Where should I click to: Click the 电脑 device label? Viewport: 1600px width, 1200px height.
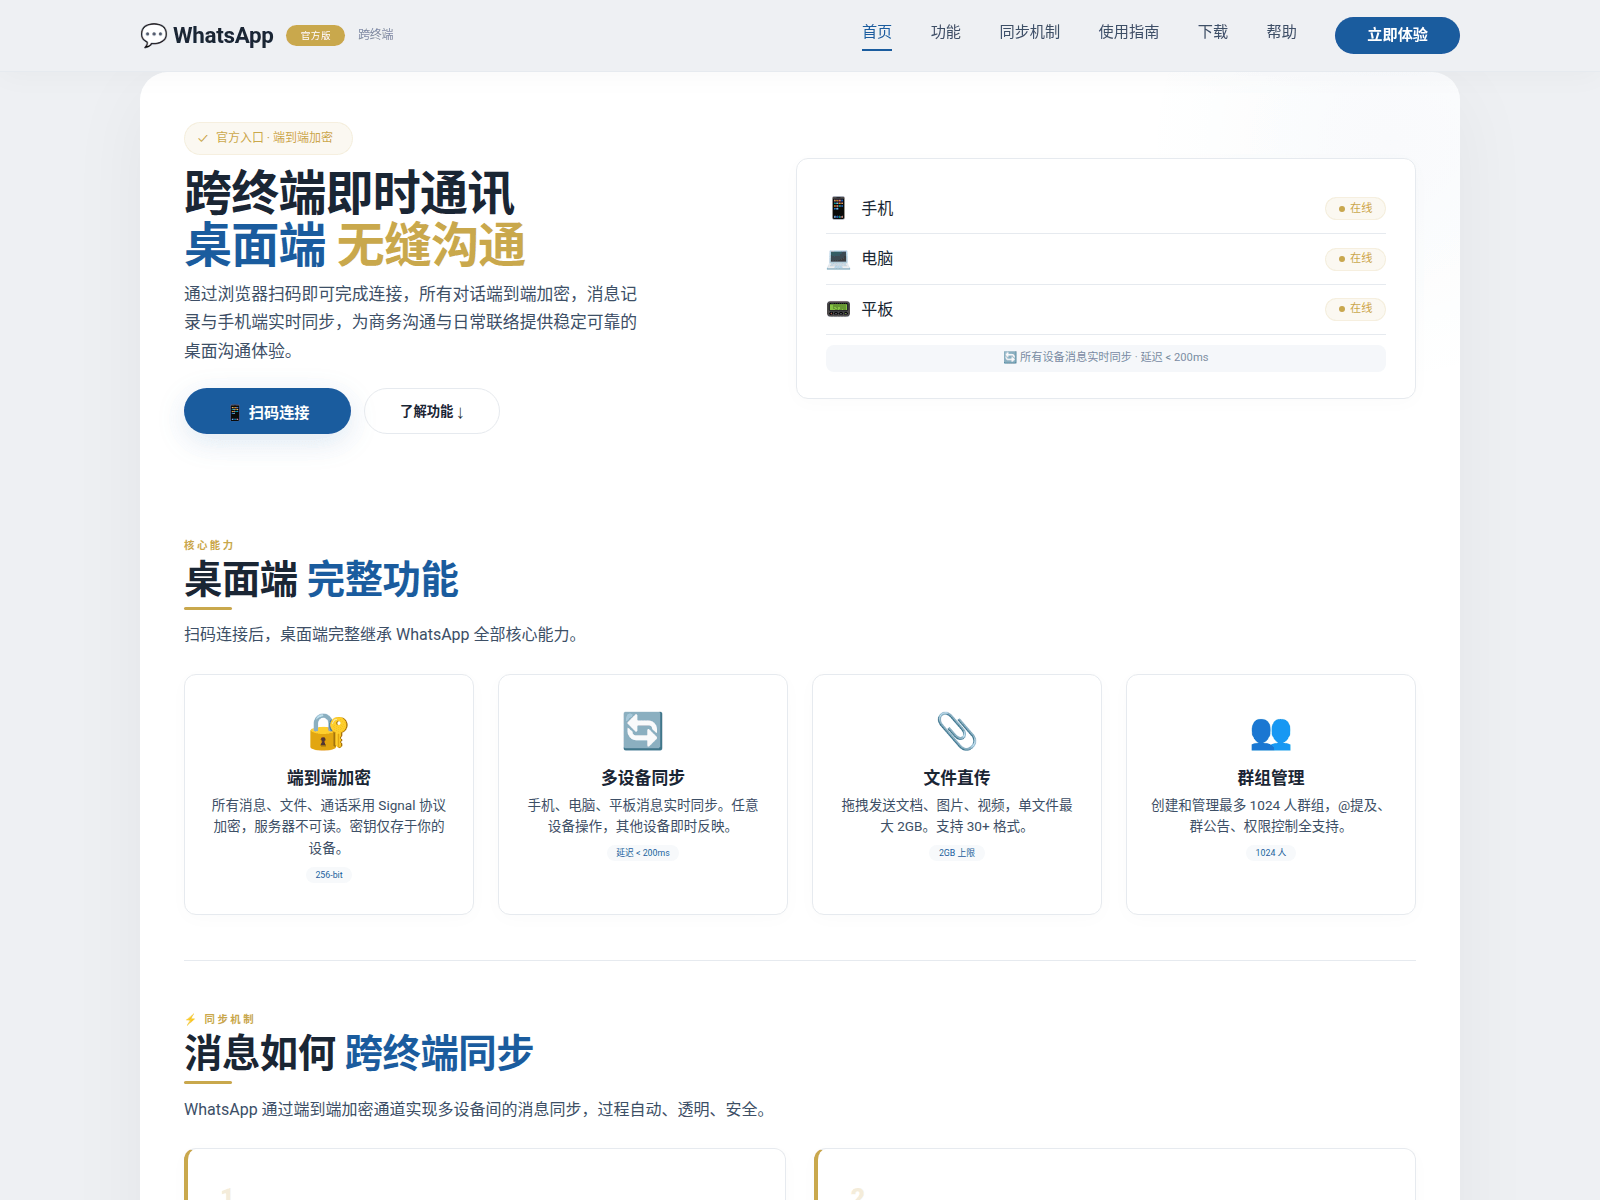[877, 258]
